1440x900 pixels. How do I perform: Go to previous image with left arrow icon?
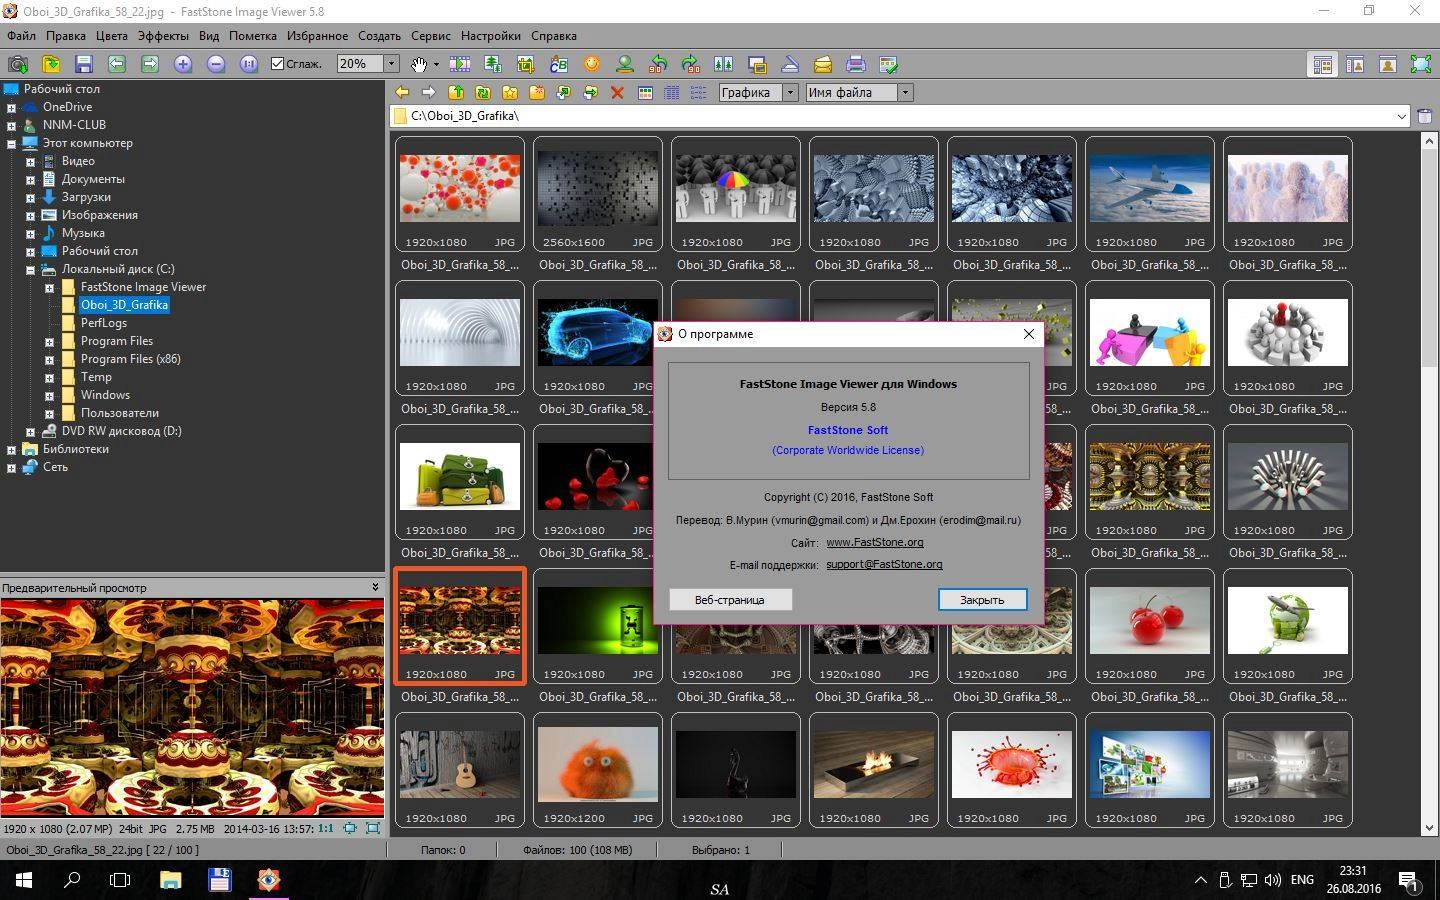point(117,64)
